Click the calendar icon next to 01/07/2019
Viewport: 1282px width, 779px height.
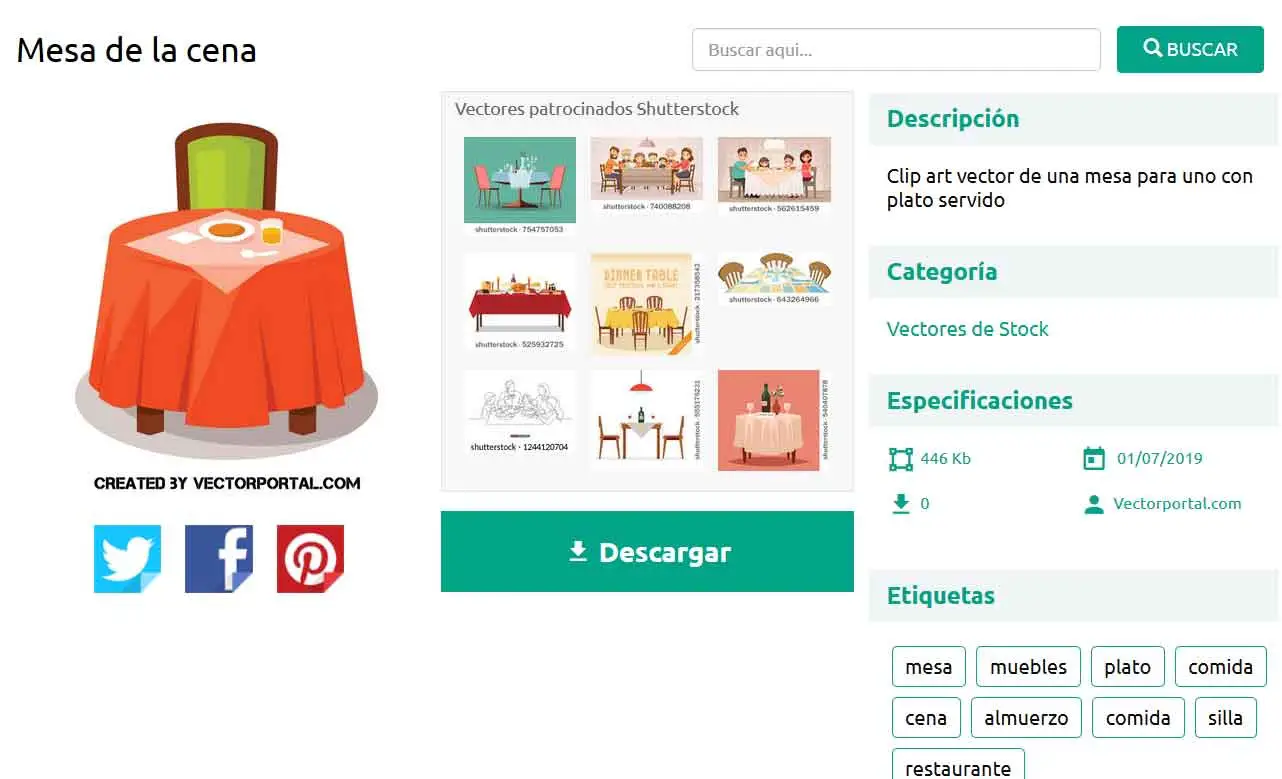click(1094, 459)
